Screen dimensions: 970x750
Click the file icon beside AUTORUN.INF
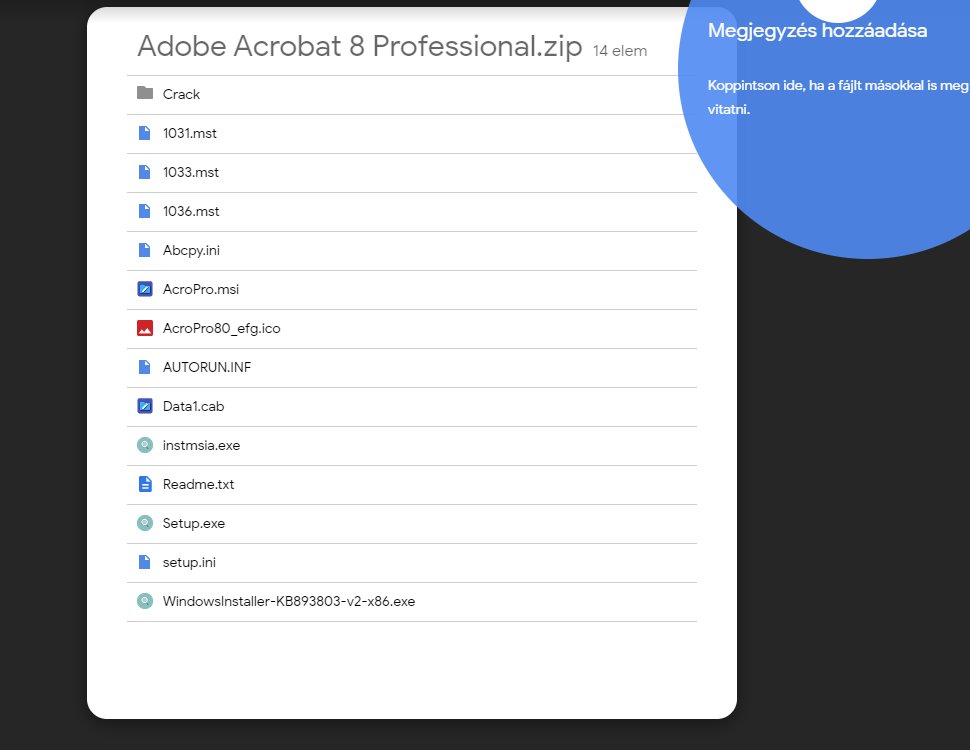tap(144, 367)
